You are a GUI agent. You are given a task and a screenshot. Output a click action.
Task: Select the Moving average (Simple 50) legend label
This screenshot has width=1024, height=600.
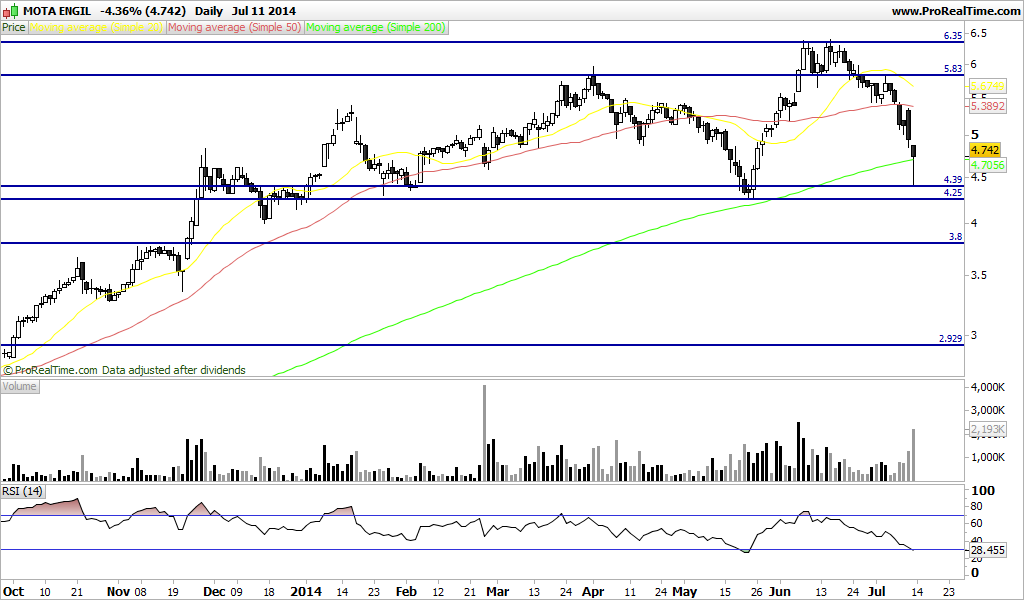235,27
